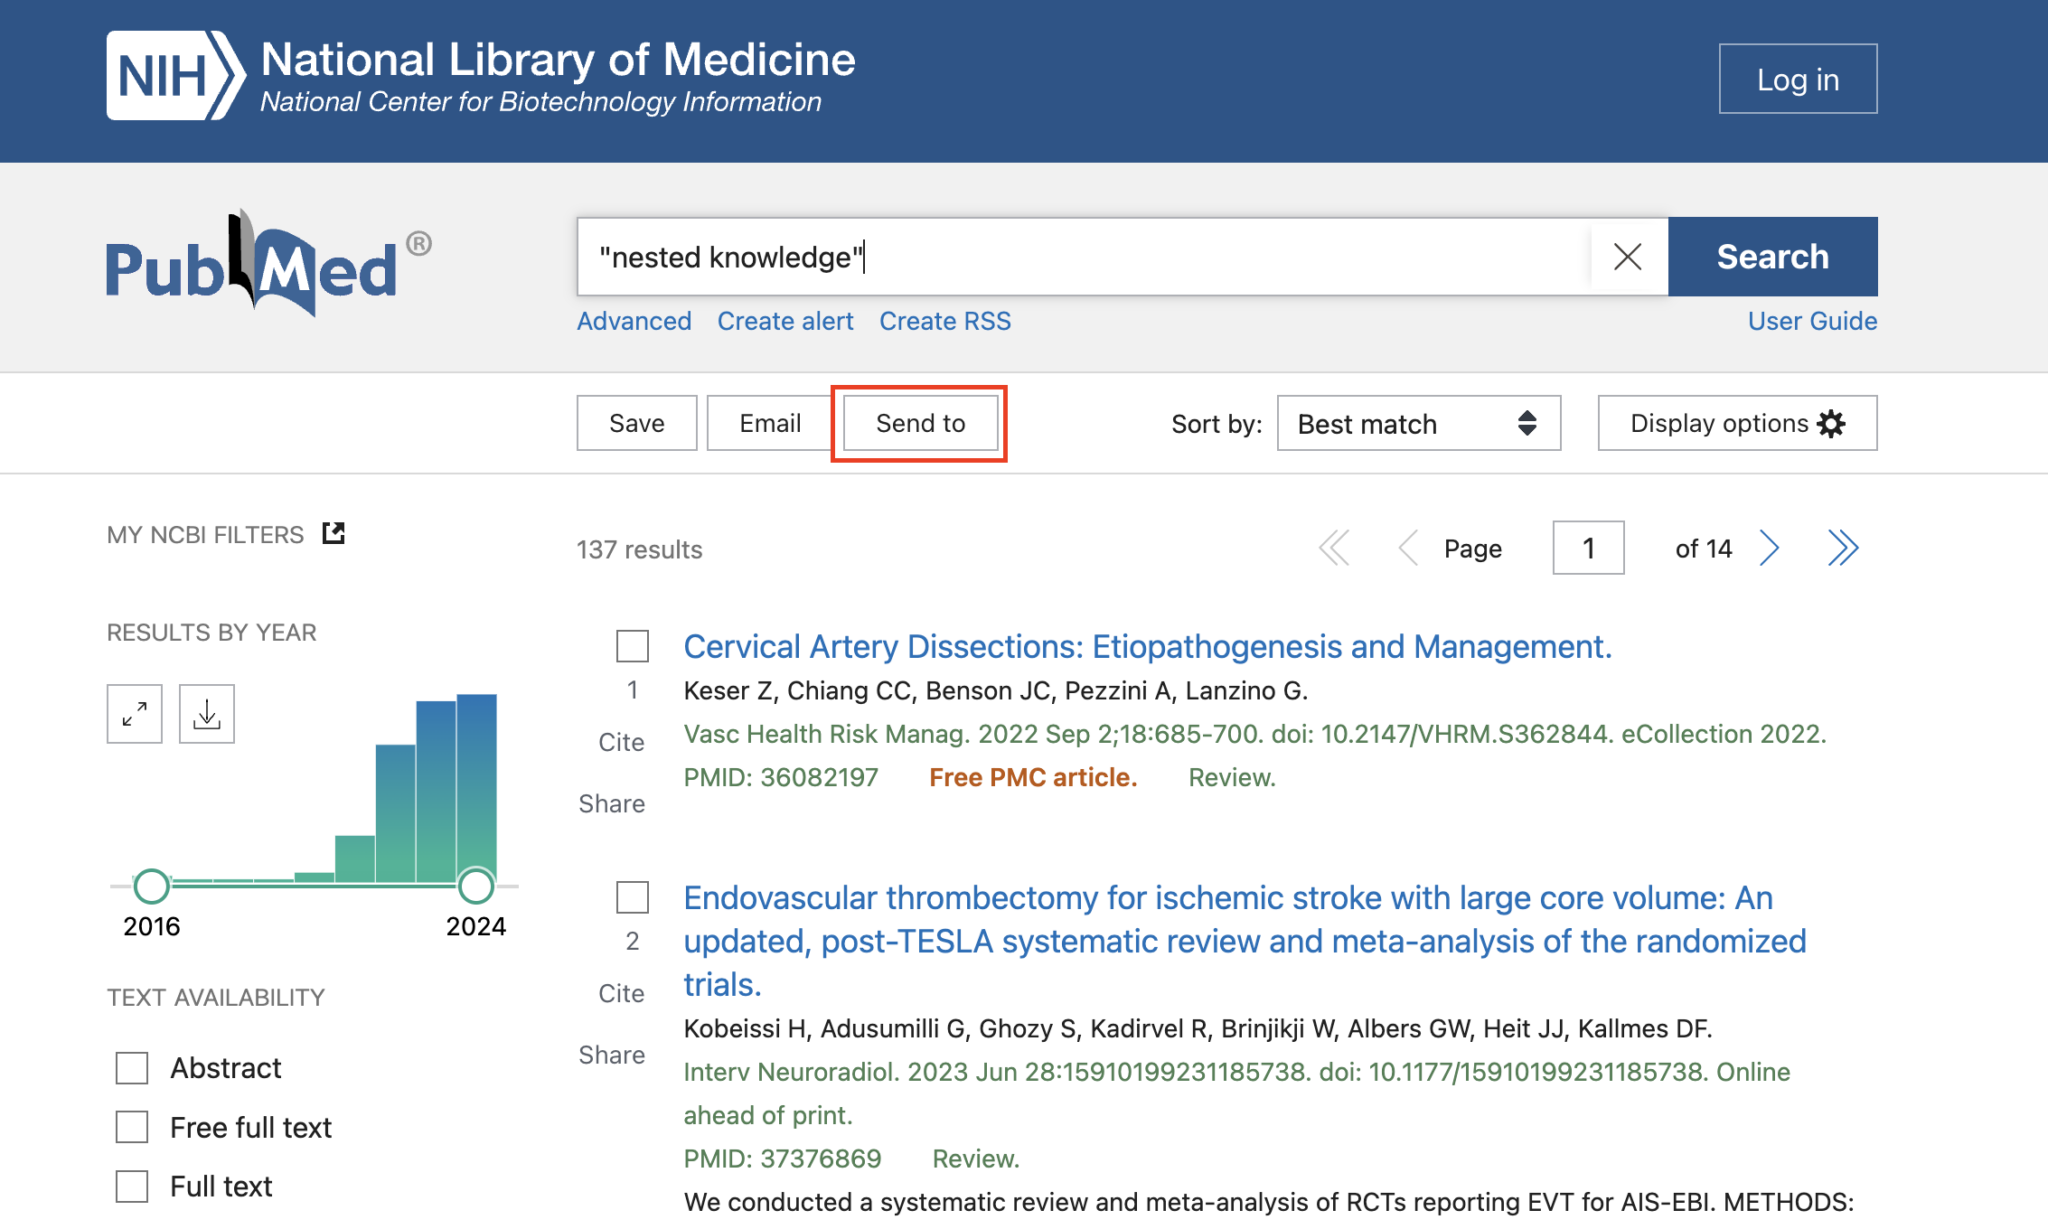Enable the Free full text filter
This screenshot has width=2048, height=1229.
click(x=130, y=1127)
